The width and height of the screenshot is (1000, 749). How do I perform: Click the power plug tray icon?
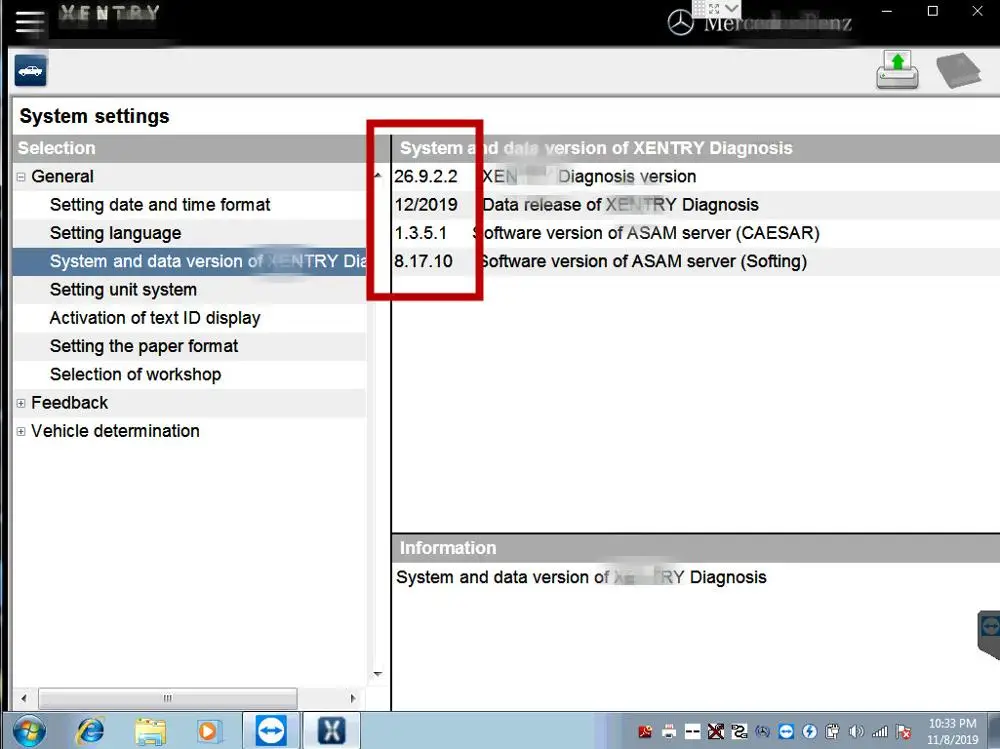click(x=833, y=732)
